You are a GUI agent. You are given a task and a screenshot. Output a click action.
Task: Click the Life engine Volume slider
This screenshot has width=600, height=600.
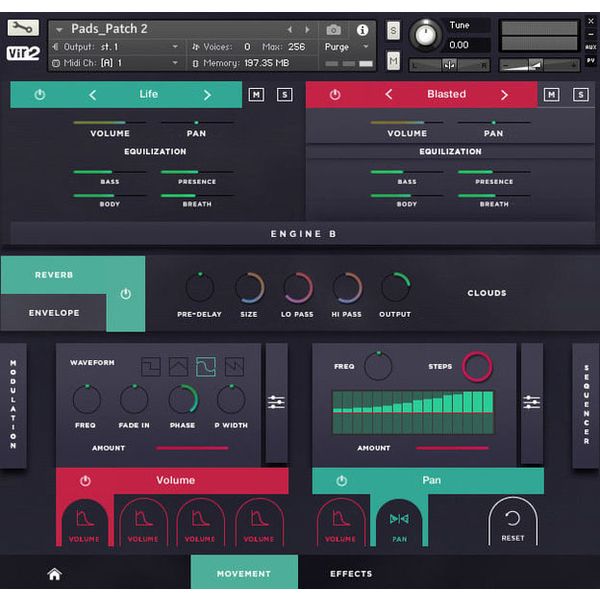[x=109, y=122]
